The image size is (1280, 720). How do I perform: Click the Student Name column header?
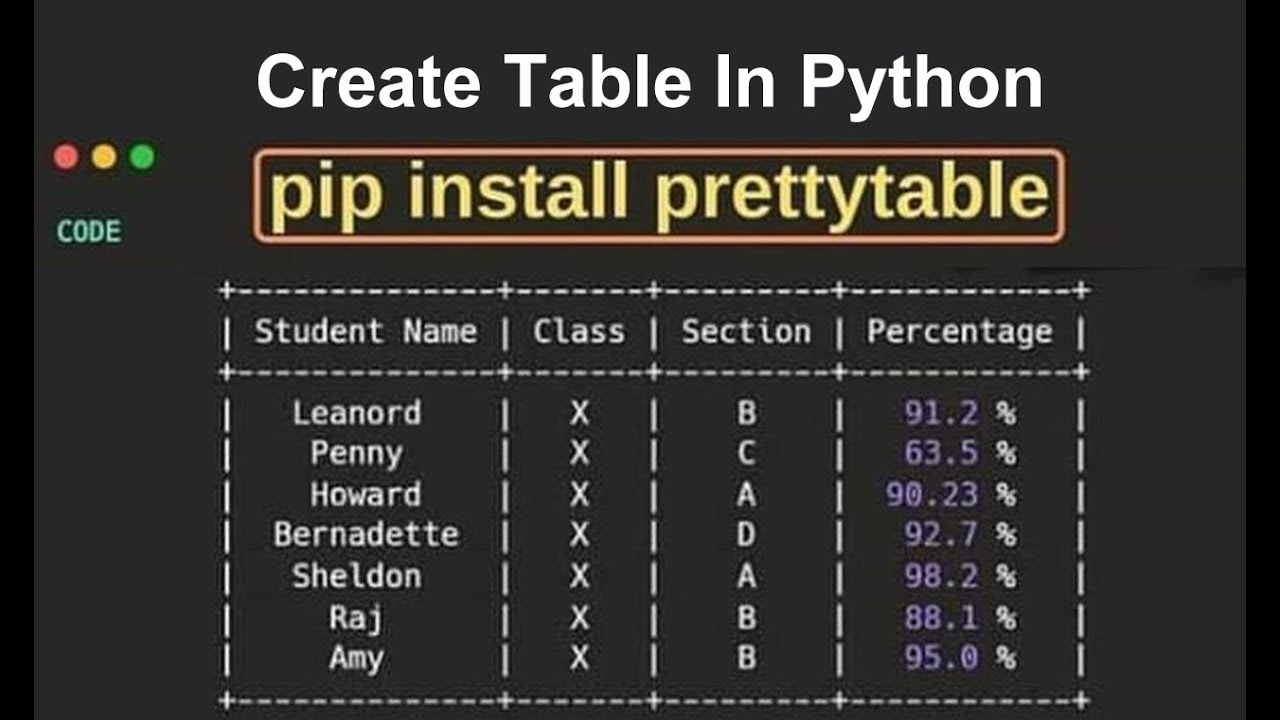tap(365, 332)
